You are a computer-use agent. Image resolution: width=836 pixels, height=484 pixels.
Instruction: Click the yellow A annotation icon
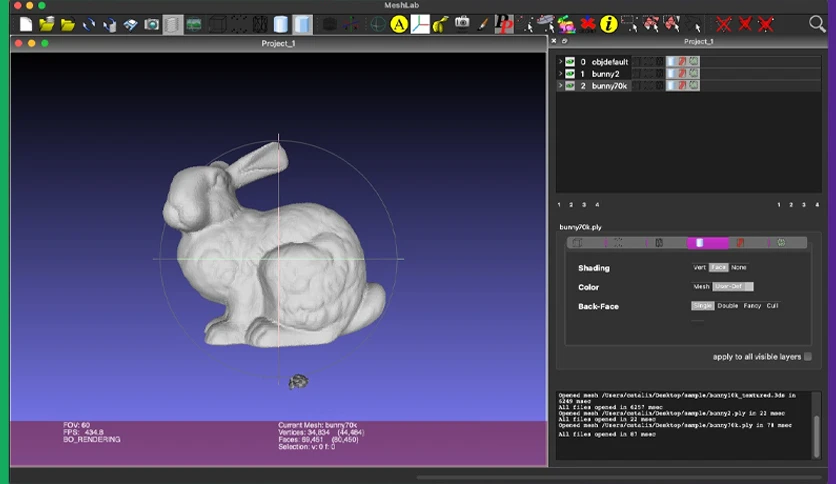tap(399, 25)
